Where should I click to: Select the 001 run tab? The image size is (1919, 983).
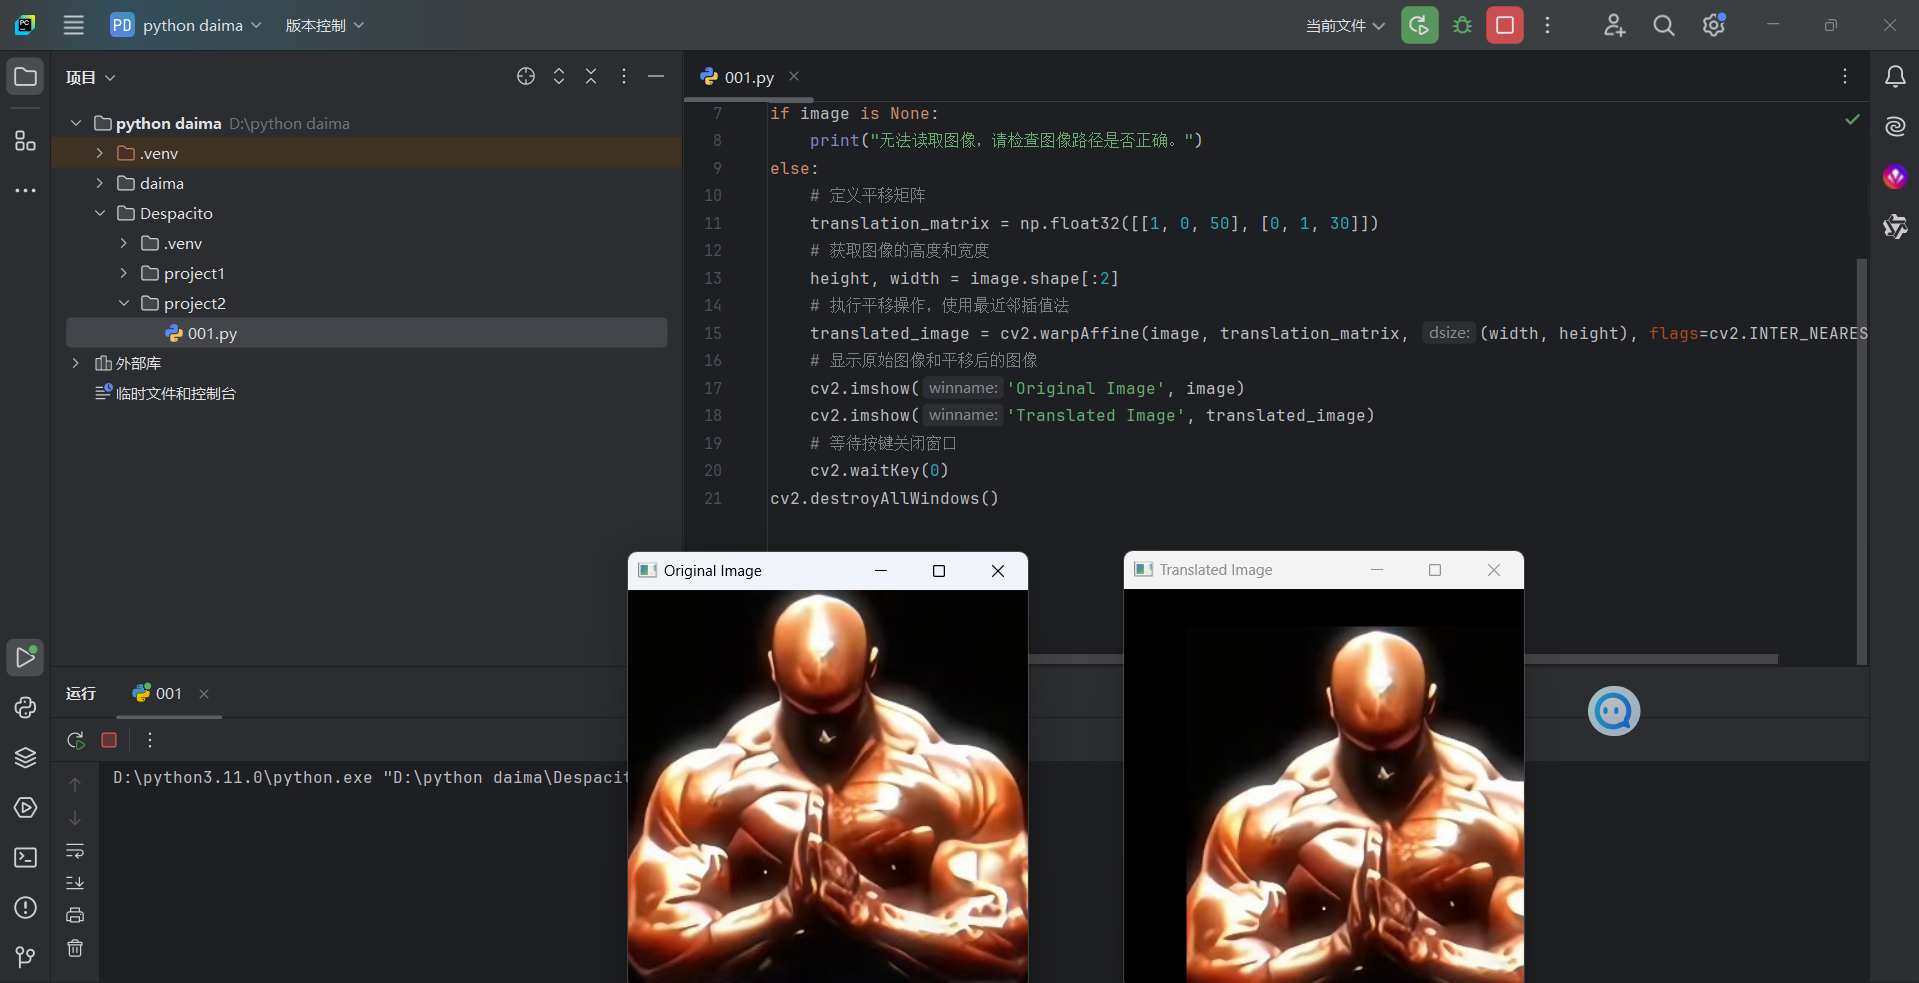(158, 693)
